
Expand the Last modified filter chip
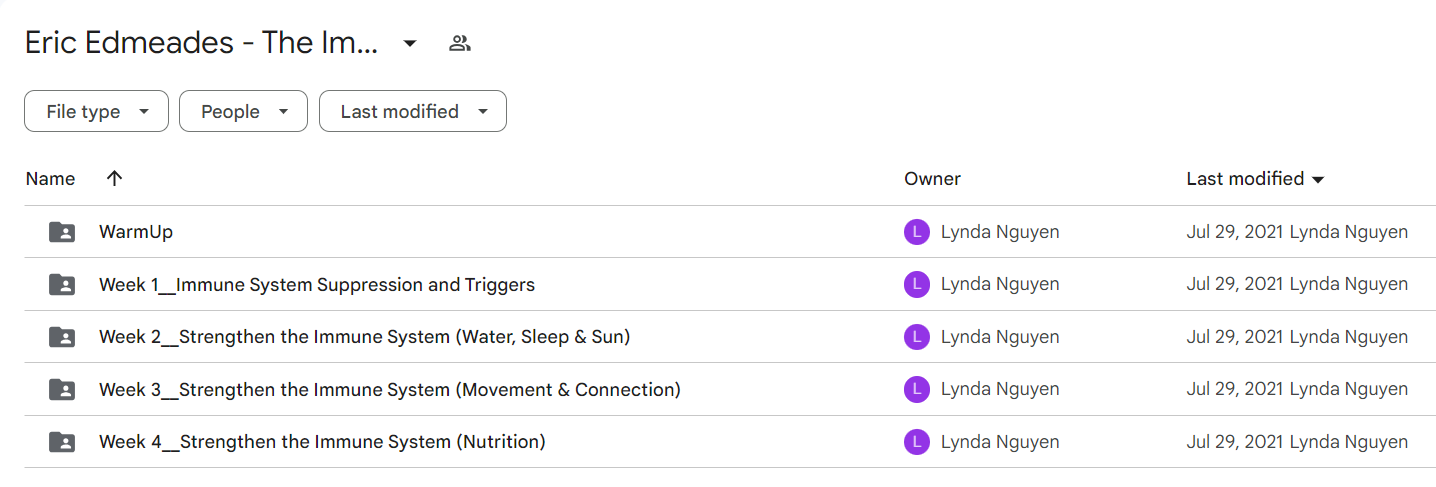pos(413,111)
